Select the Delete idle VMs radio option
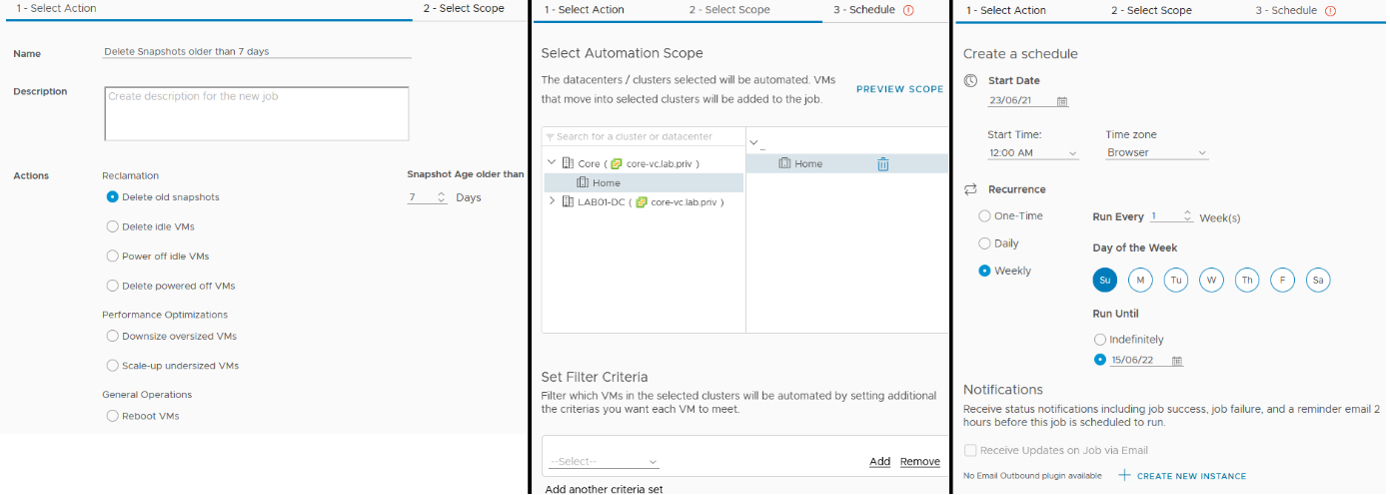Viewport: 1390px width, 495px height. click(112, 227)
